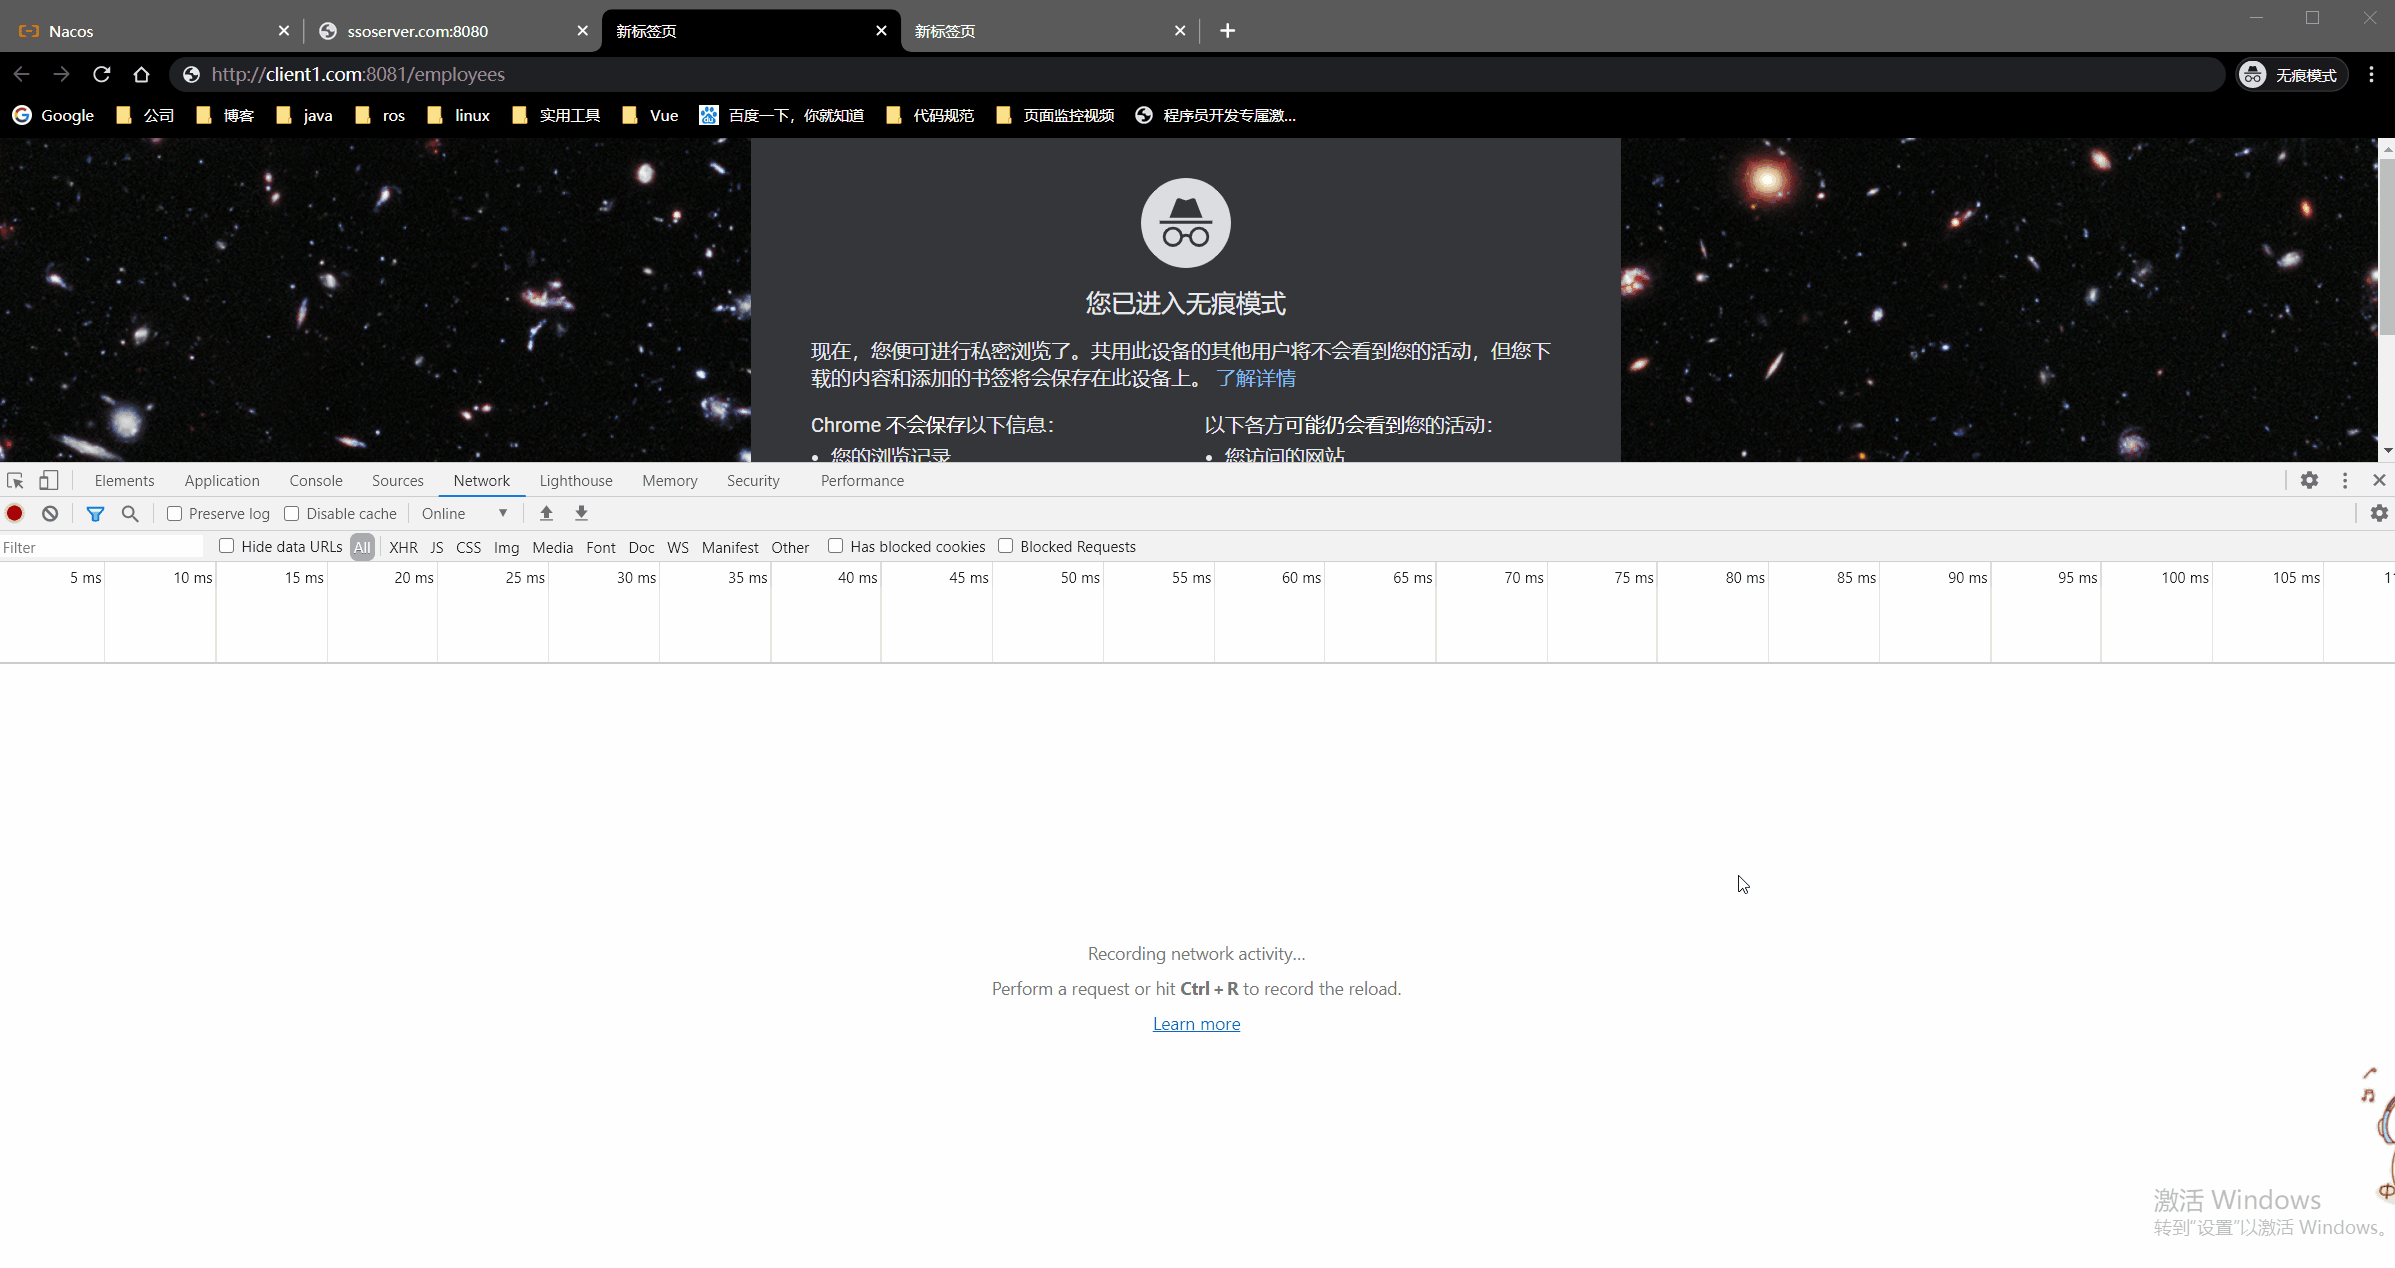The image size is (2395, 1268).
Task: Toggle the network filter funnel icon
Action: coord(95,513)
